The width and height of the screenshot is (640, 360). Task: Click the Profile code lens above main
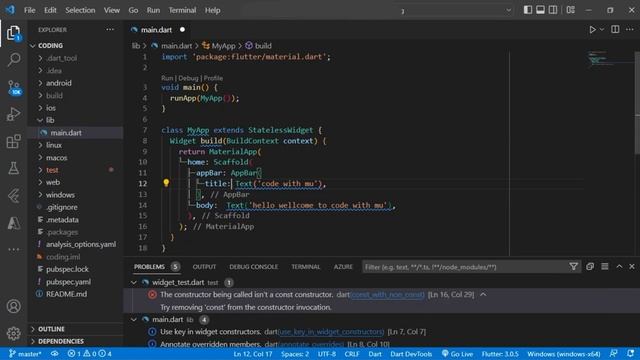[213, 78]
